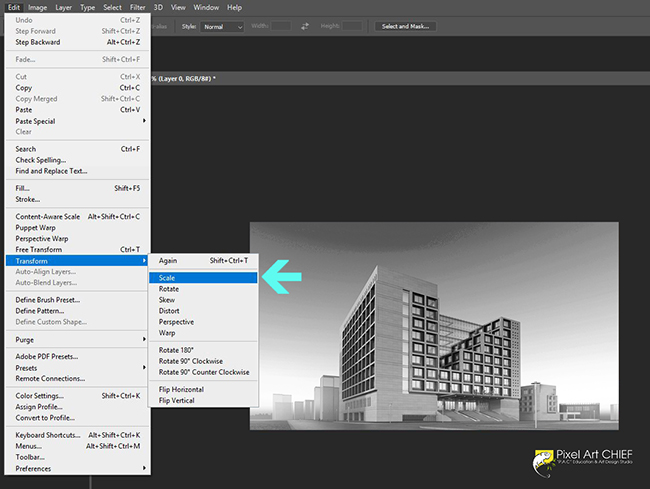Image resolution: width=650 pixels, height=489 pixels.
Task: Select Find and Replace Text entry
Action: [x=78, y=171]
